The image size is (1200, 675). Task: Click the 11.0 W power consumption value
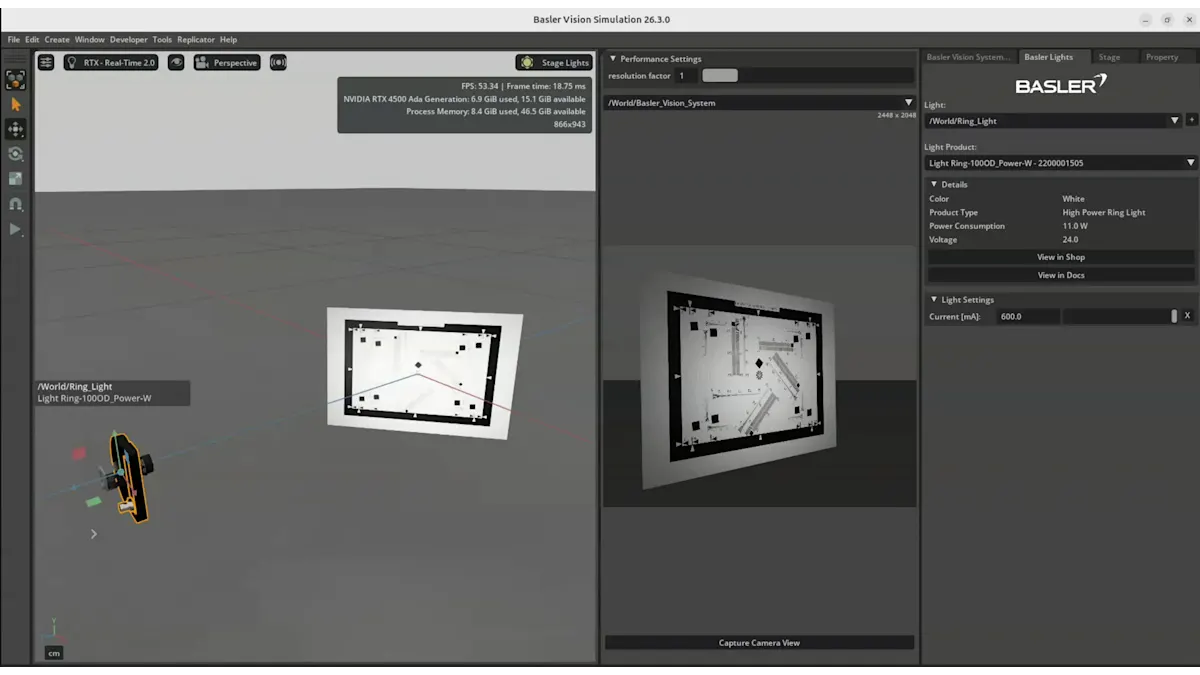1075,226
